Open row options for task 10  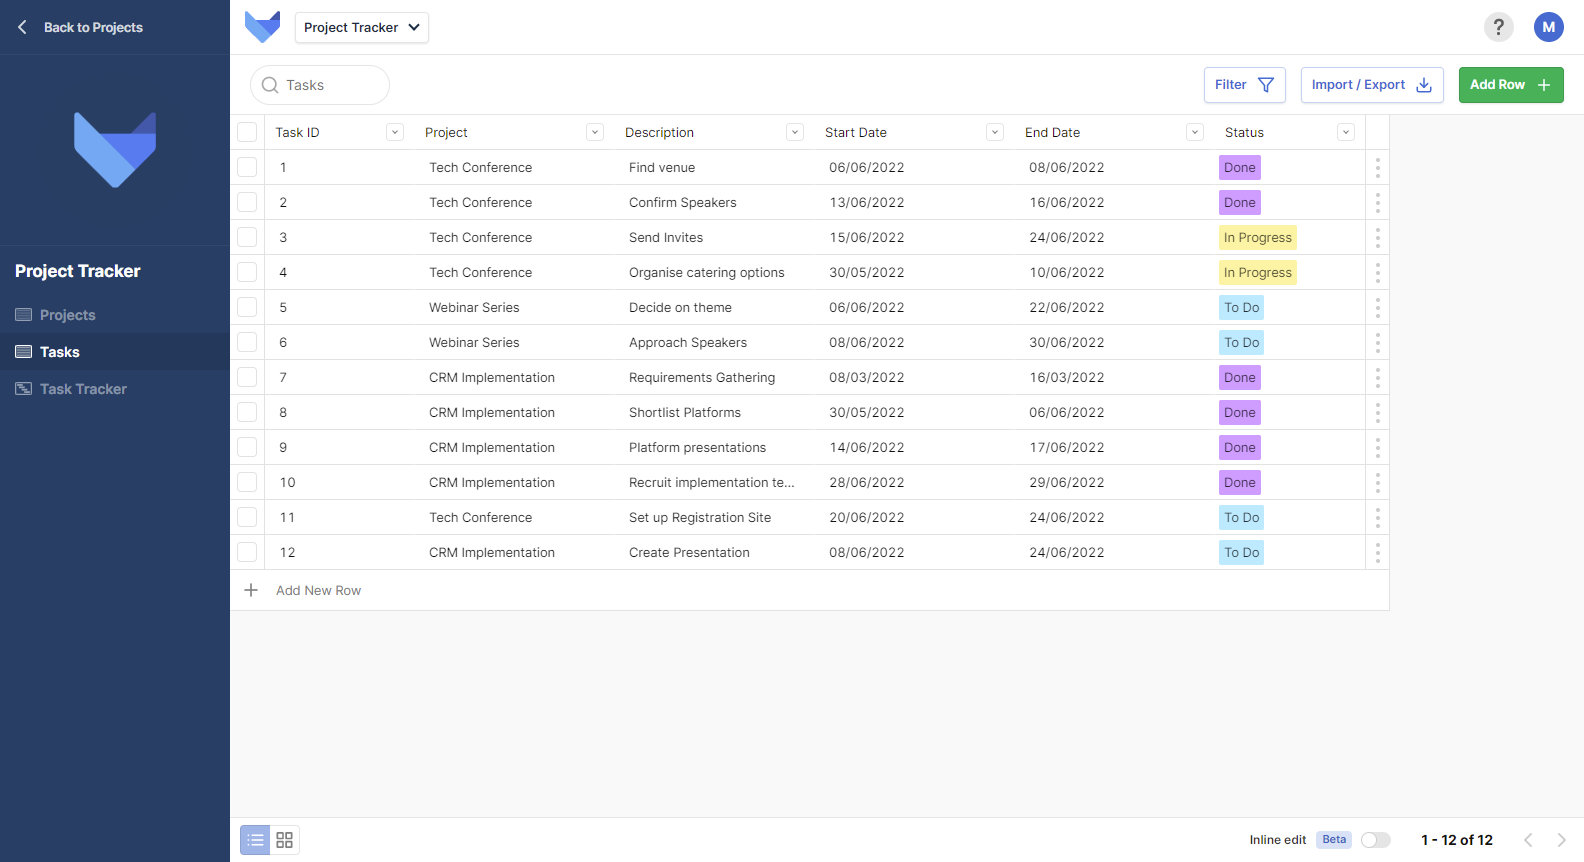pyautogui.click(x=1377, y=482)
